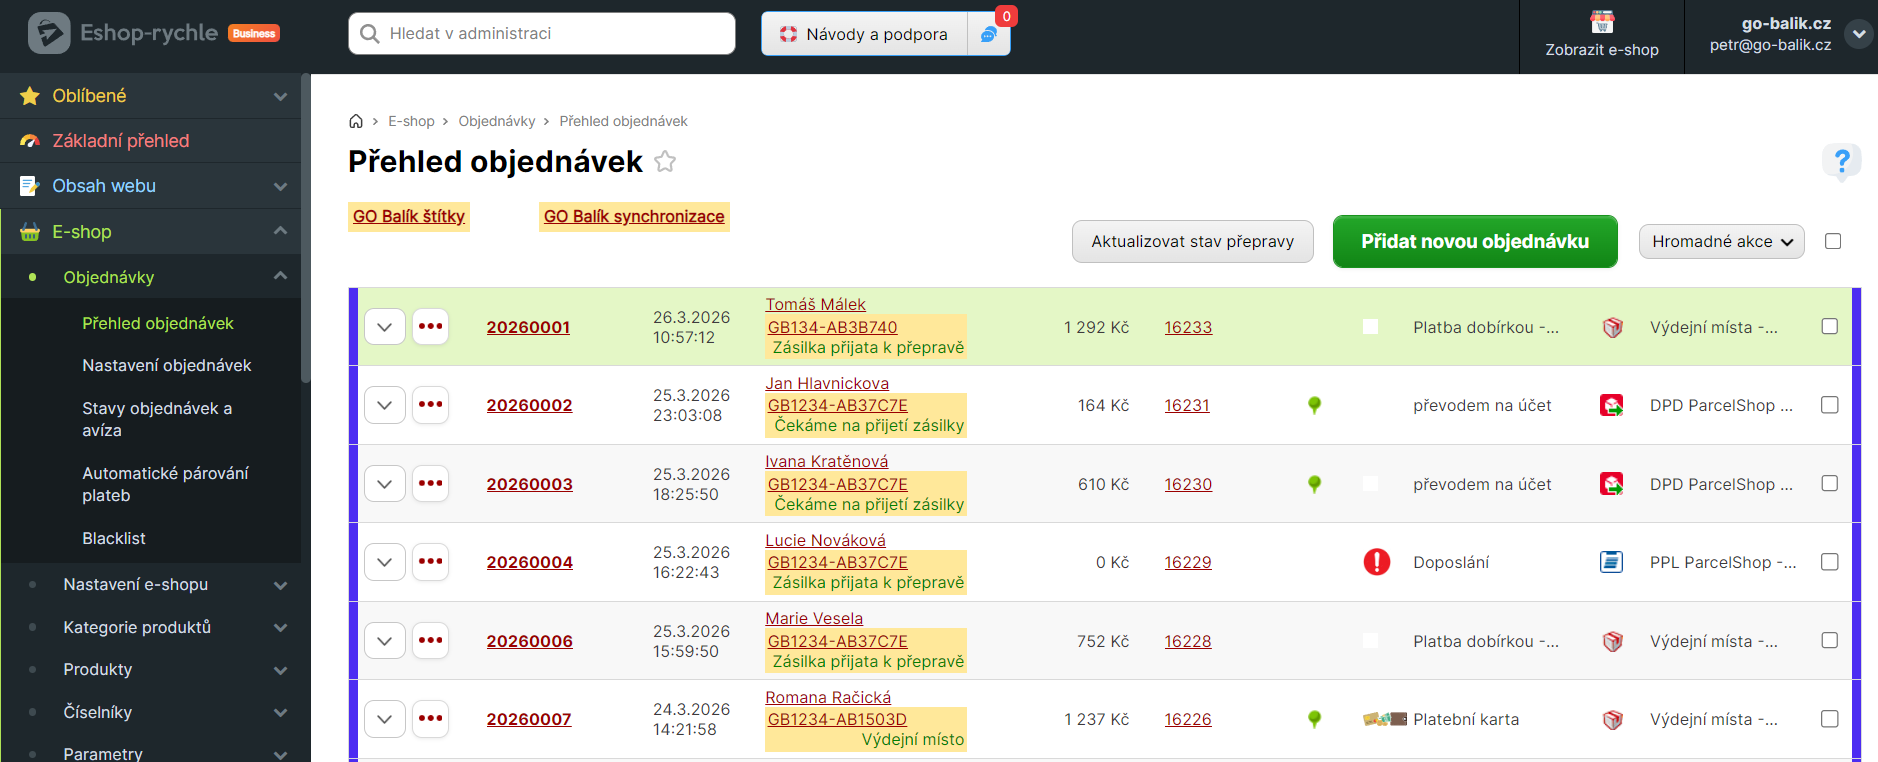Select Blacklist in the sidebar menu
The width and height of the screenshot is (1878, 762).
click(x=114, y=539)
